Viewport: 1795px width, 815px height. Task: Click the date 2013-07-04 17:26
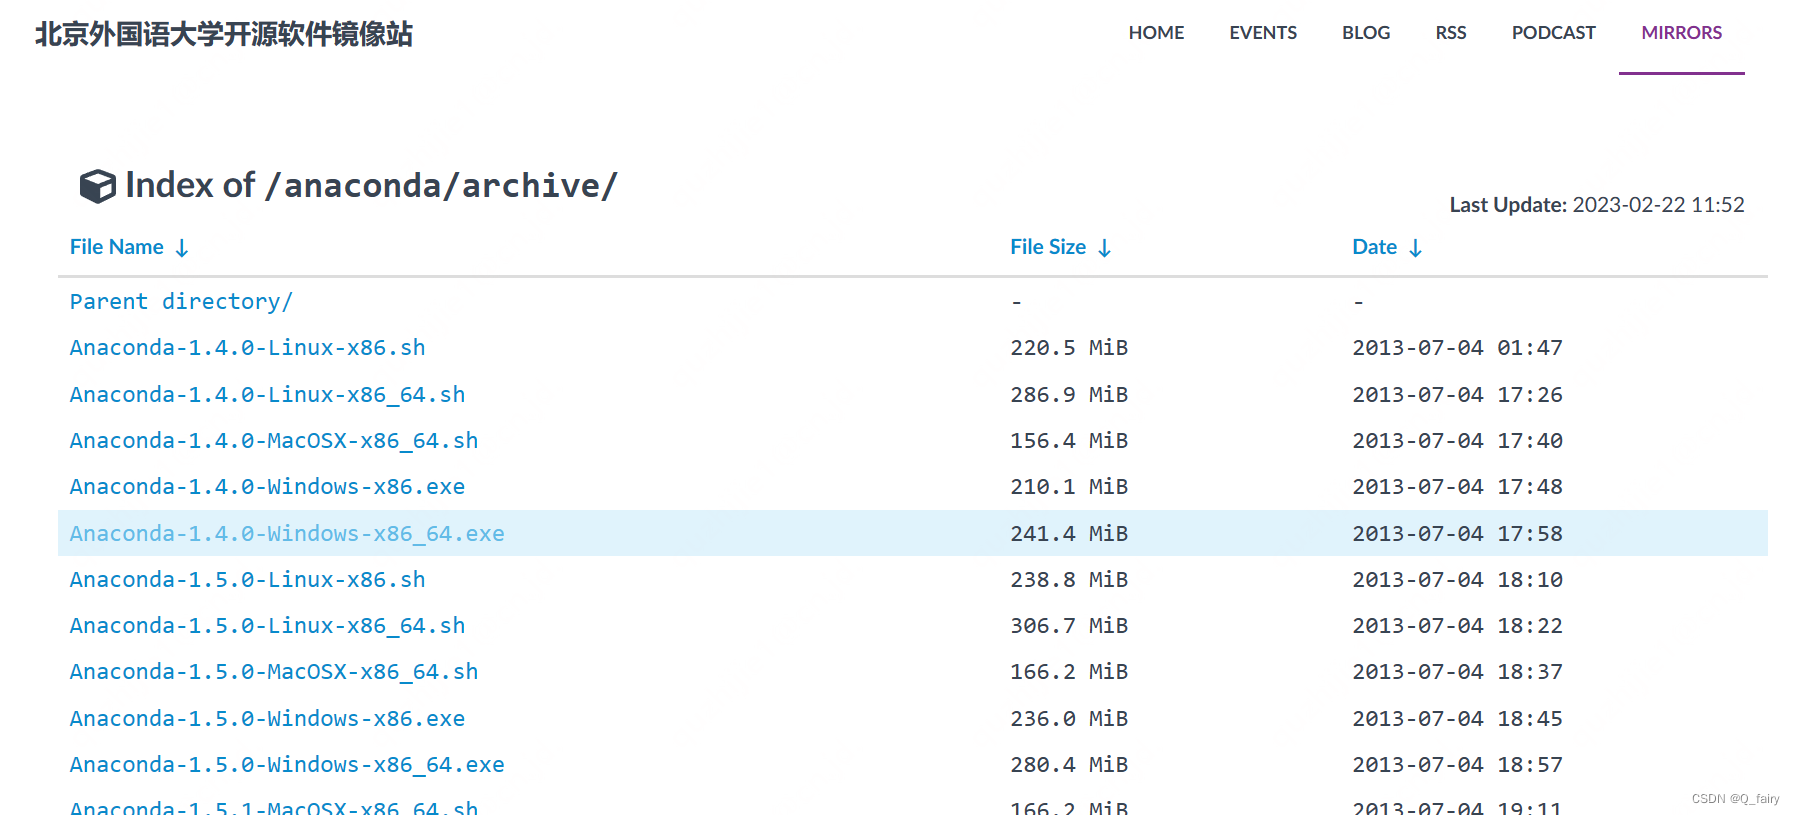(x=1457, y=395)
